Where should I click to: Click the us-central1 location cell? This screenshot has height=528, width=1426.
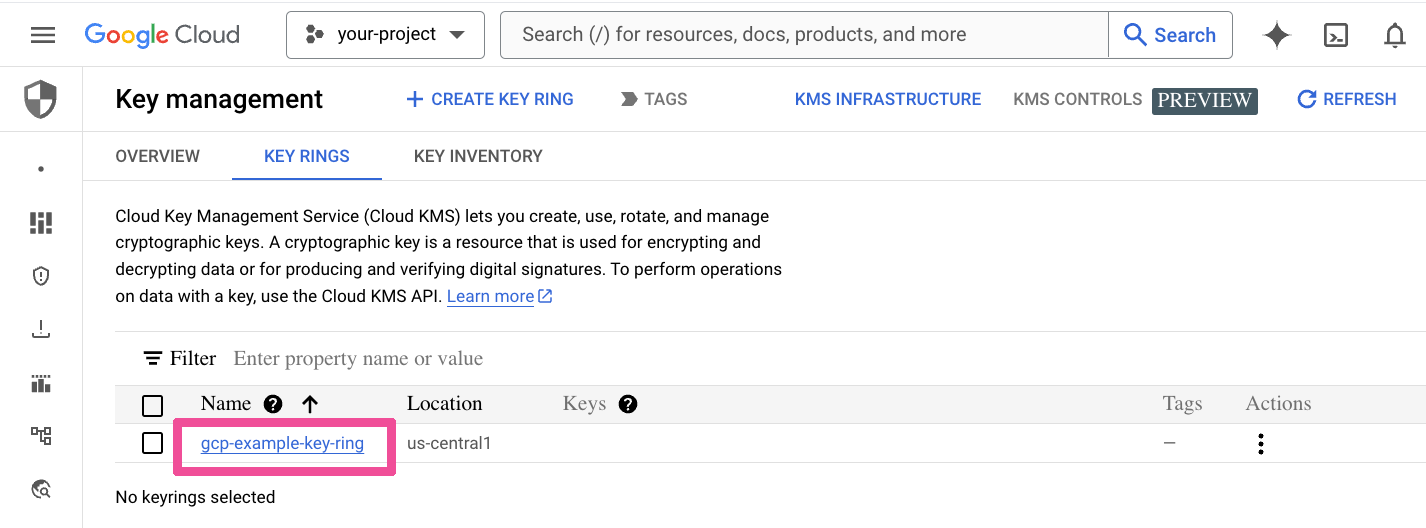(x=449, y=443)
